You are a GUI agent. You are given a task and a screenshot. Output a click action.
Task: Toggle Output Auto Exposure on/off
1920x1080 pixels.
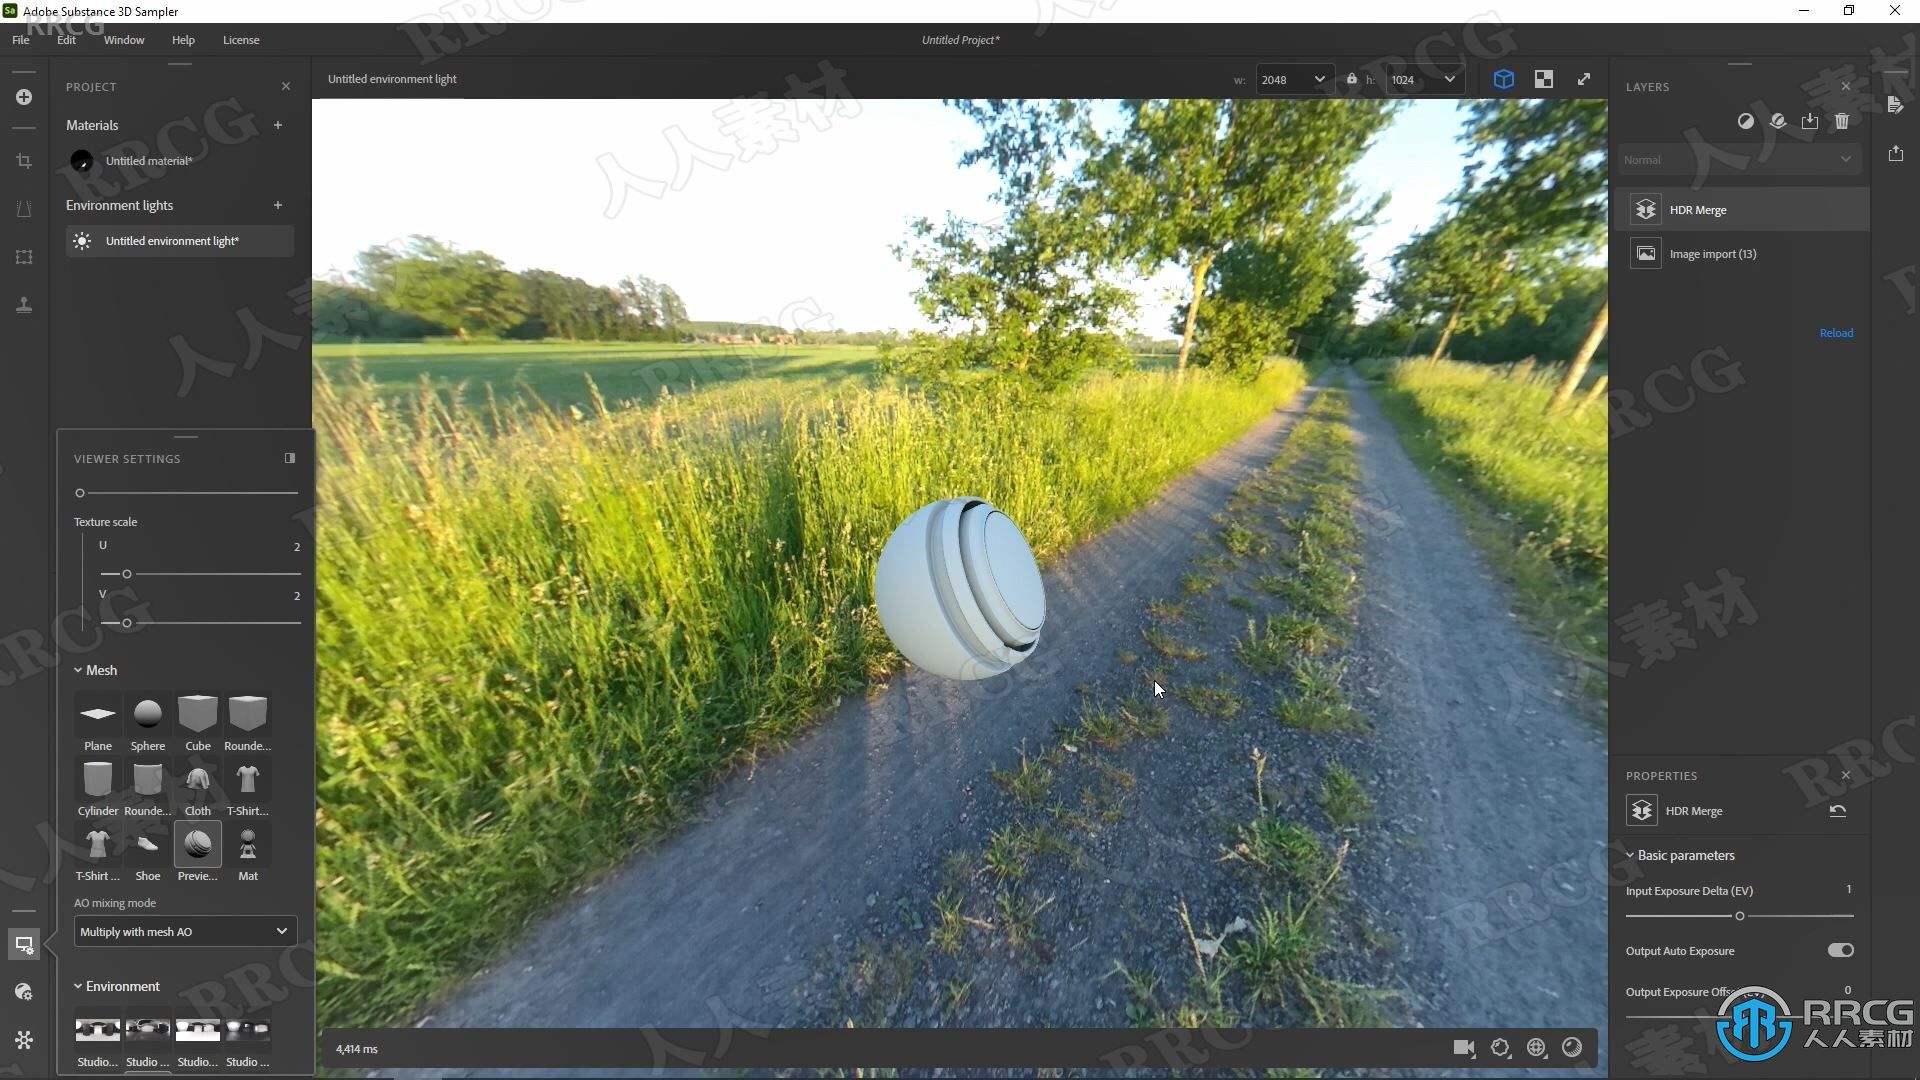coord(1840,949)
